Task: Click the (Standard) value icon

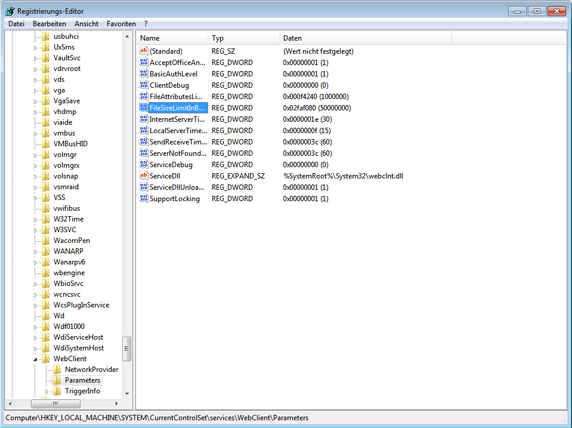Action: click(144, 51)
